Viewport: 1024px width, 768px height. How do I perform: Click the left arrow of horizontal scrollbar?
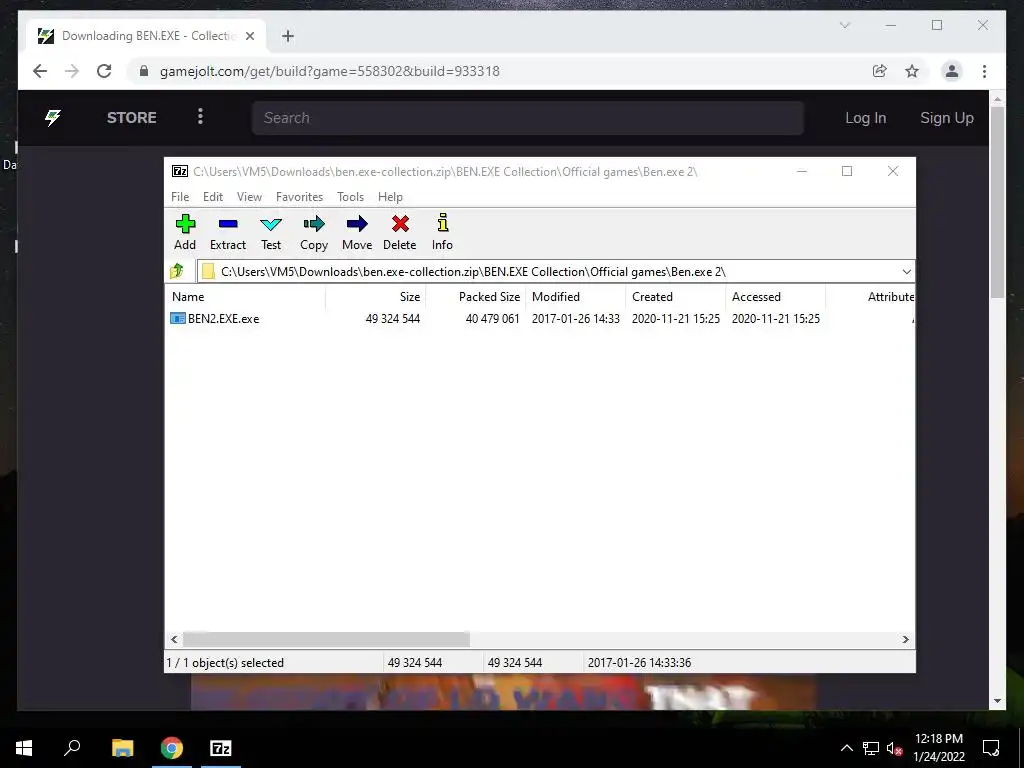[x=174, y=639]
